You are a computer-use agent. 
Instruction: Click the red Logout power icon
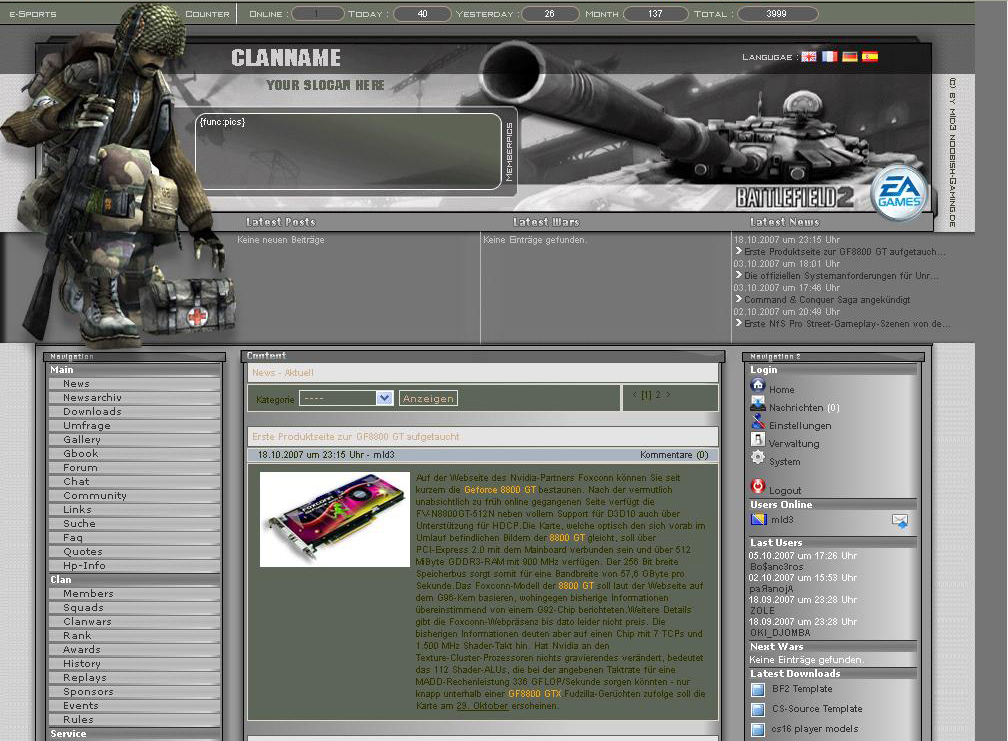point(758,486)
